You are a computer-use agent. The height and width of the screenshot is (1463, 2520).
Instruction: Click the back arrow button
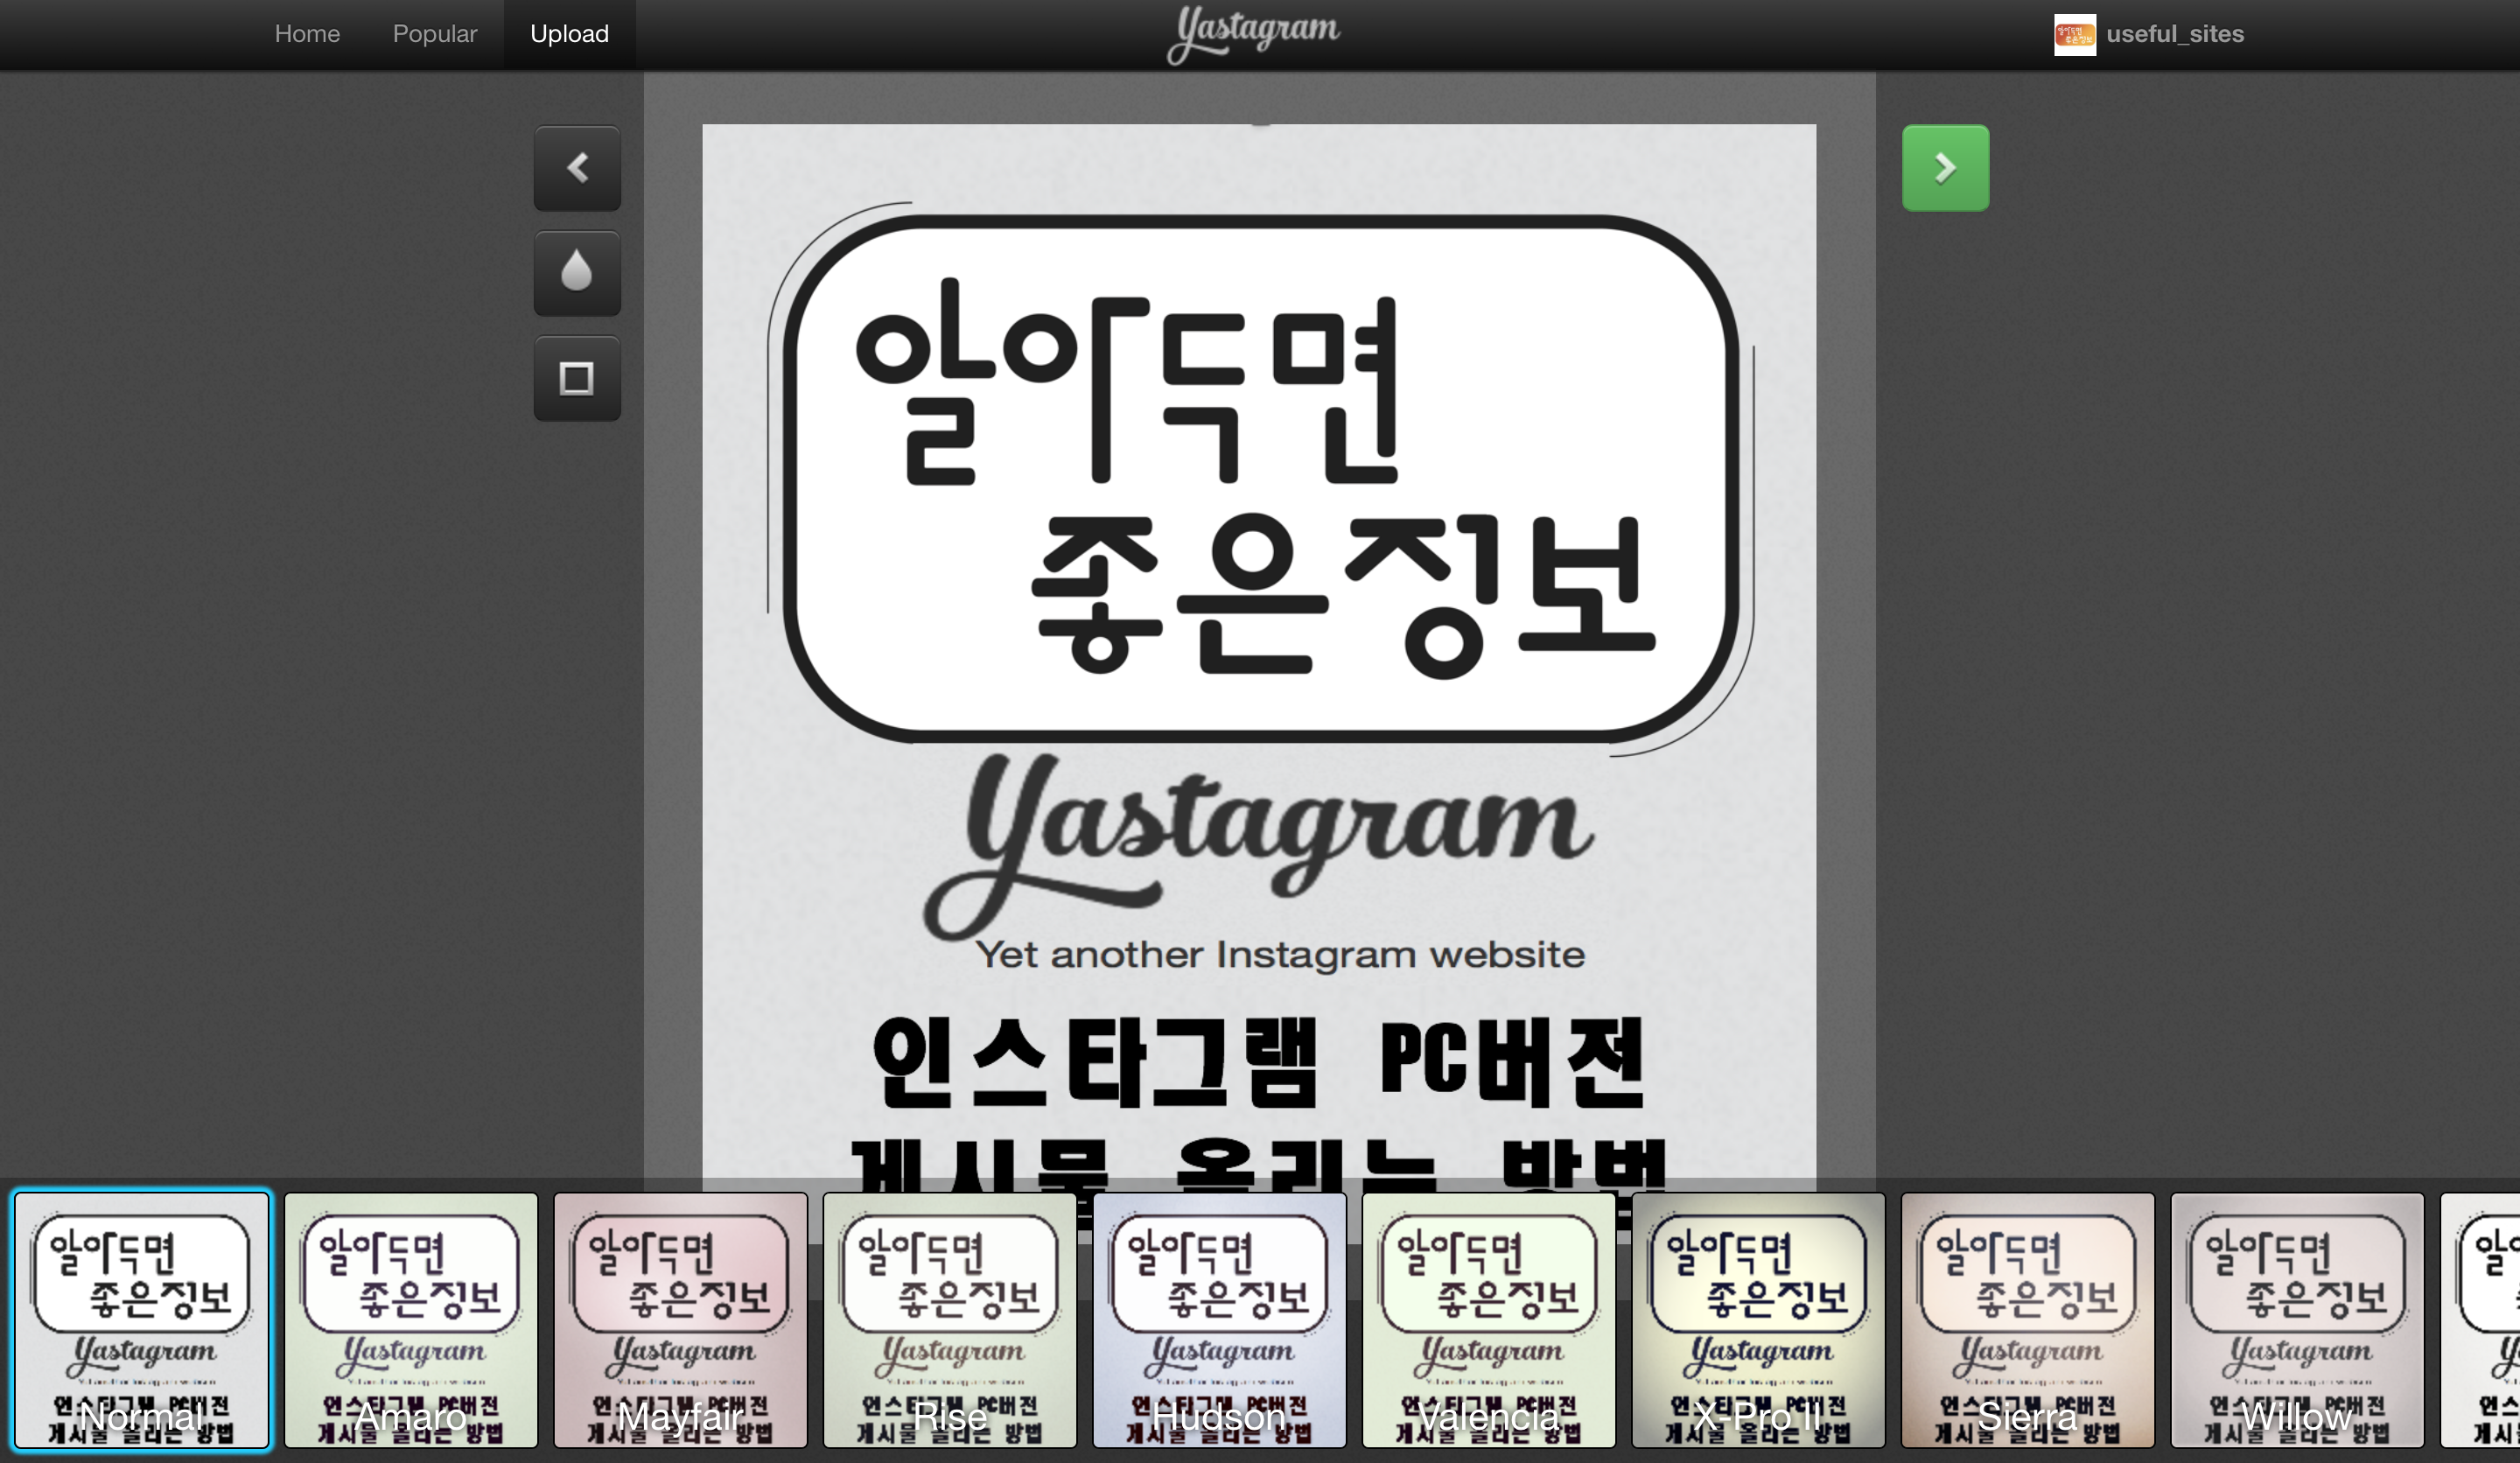(x=577, y=168)
